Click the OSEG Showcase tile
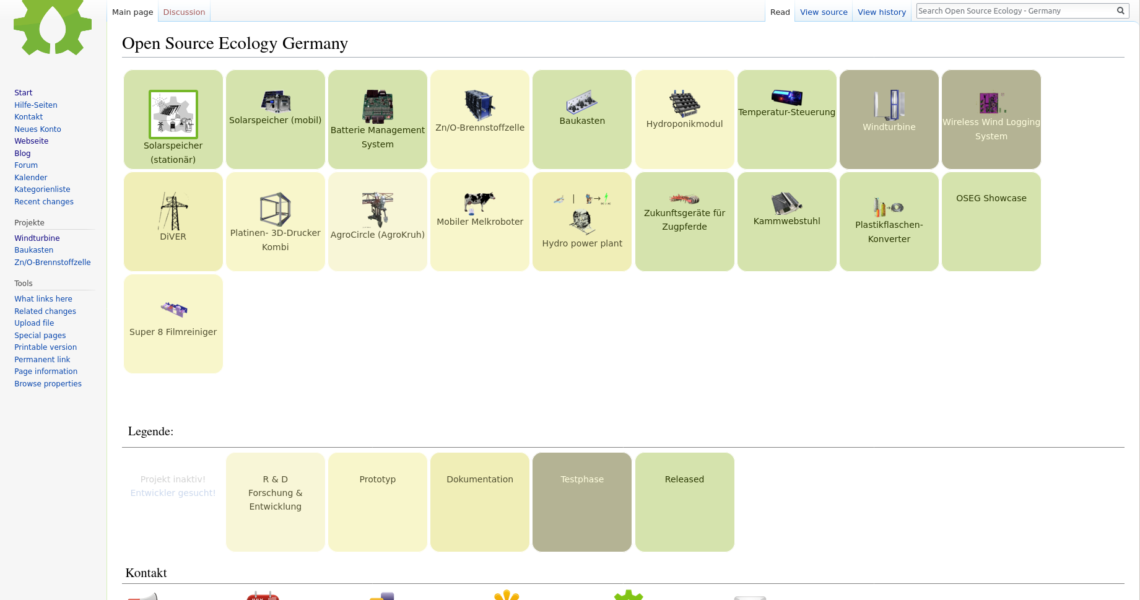The image size is (1140, 600). tap(990, 198)
